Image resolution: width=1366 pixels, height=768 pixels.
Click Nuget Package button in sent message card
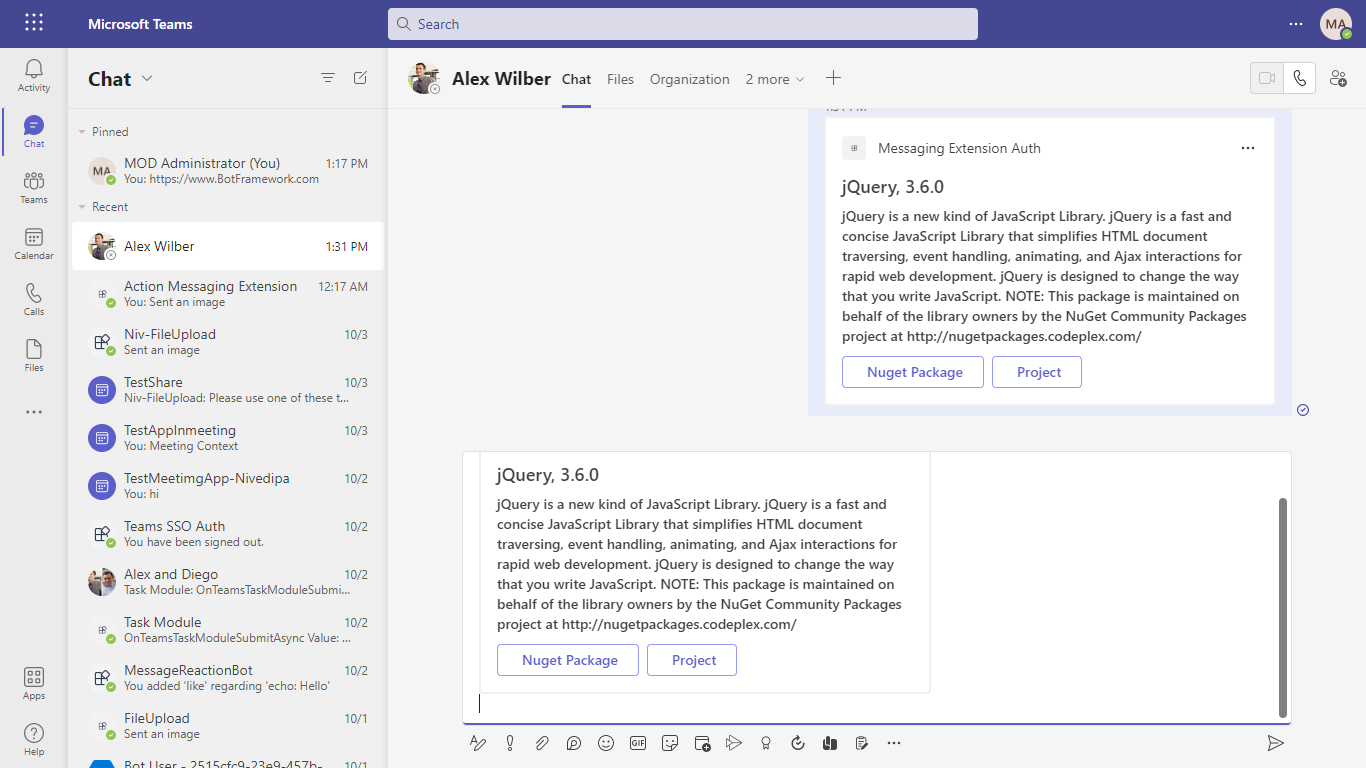(x=913, y=372)
